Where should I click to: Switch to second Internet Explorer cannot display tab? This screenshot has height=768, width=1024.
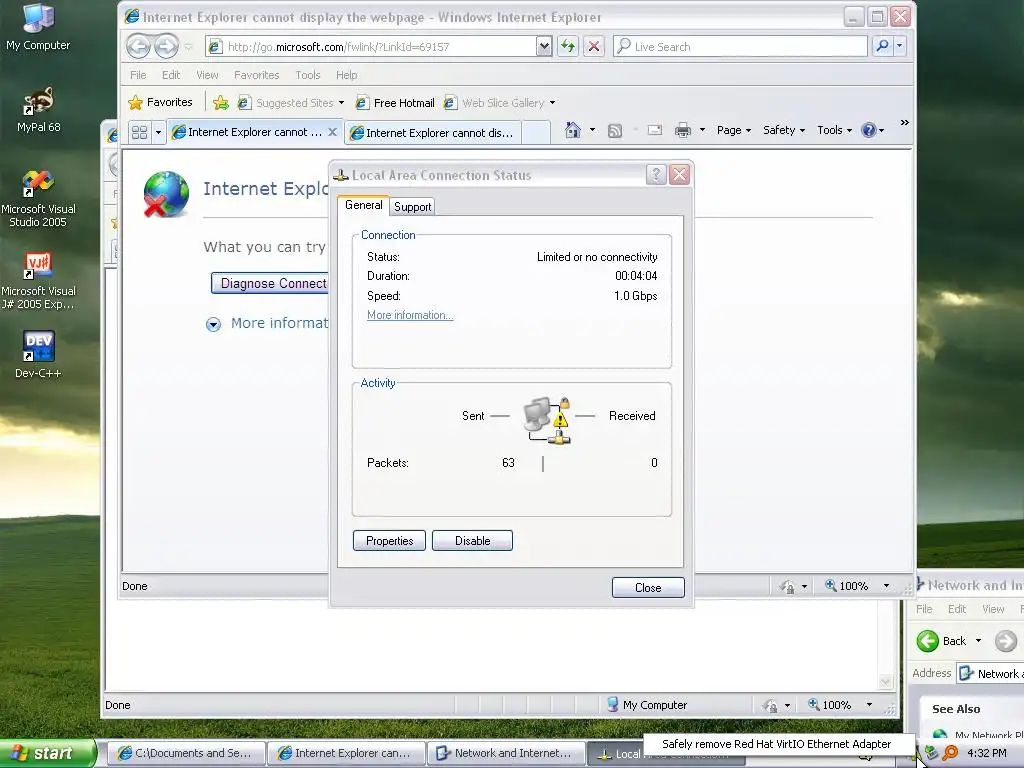432,133
